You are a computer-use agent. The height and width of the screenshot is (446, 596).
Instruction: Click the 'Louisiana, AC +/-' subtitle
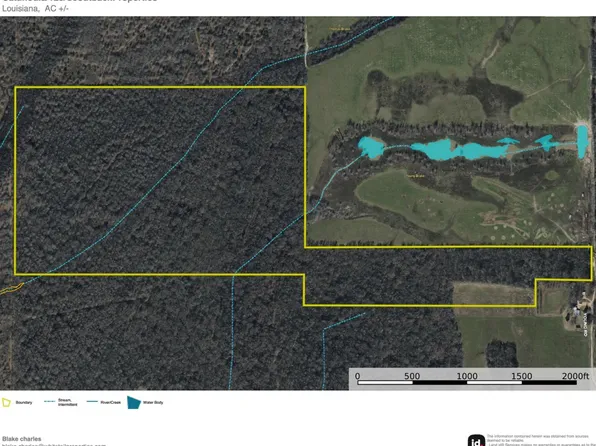pyautogui.click(x=35, y=9)
